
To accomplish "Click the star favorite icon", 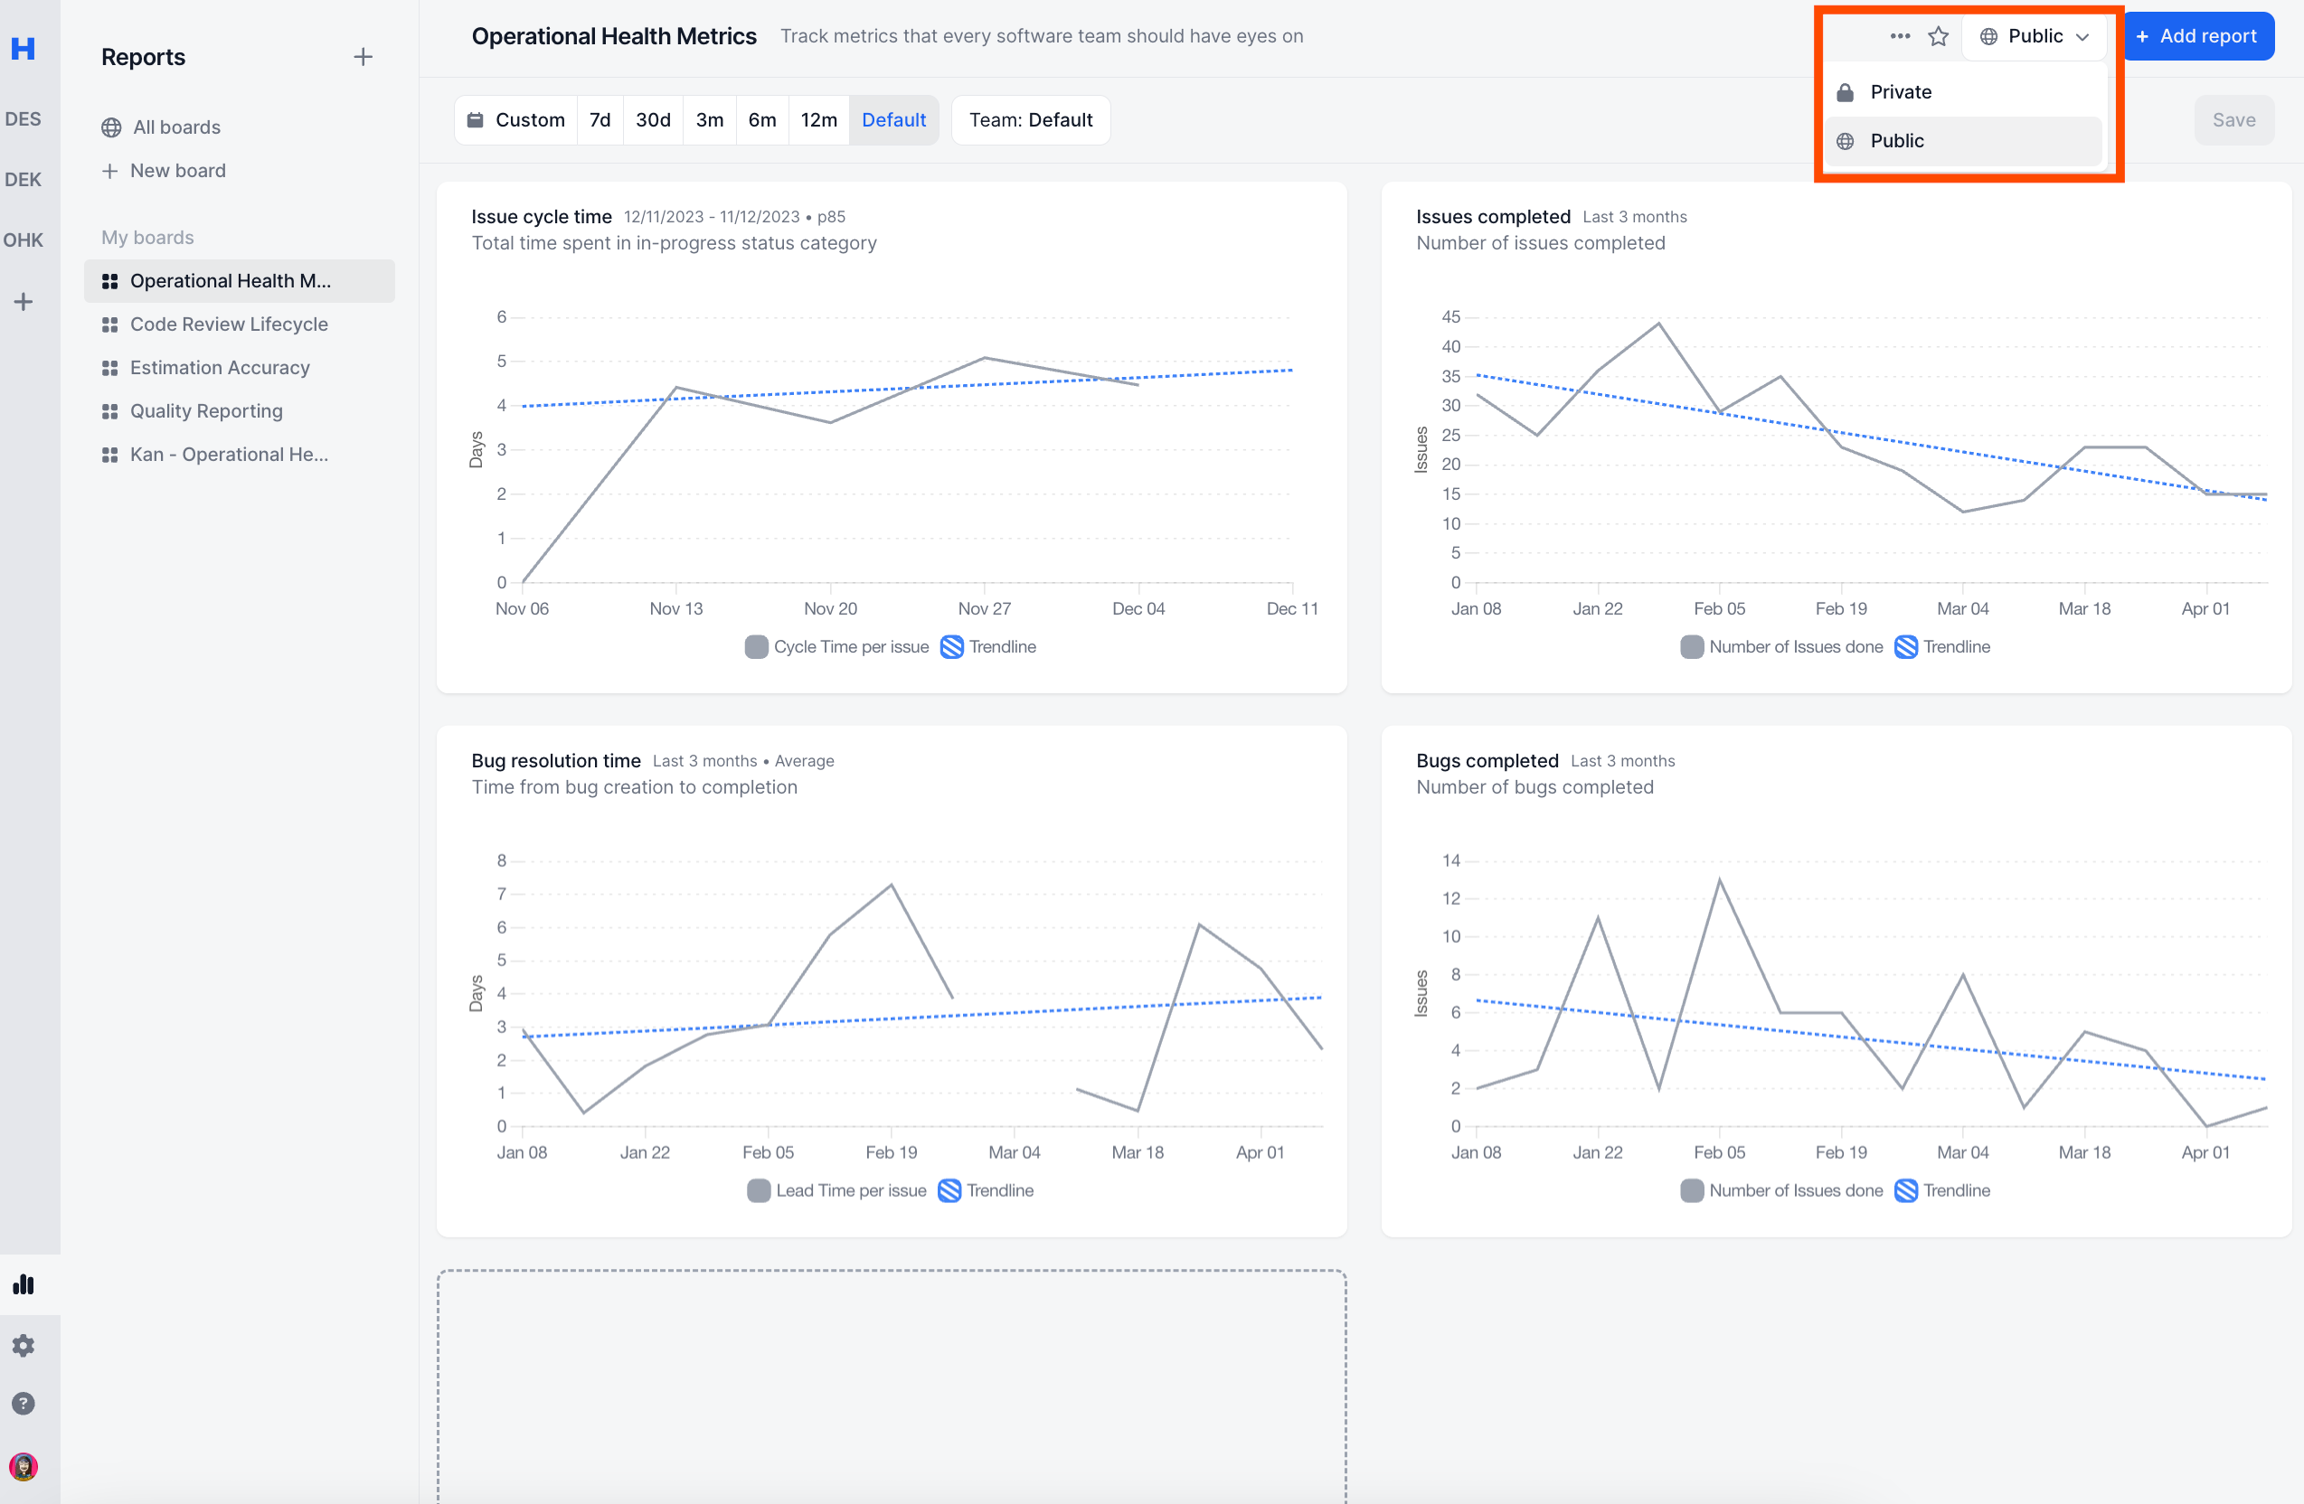I will click(1938, 37).
